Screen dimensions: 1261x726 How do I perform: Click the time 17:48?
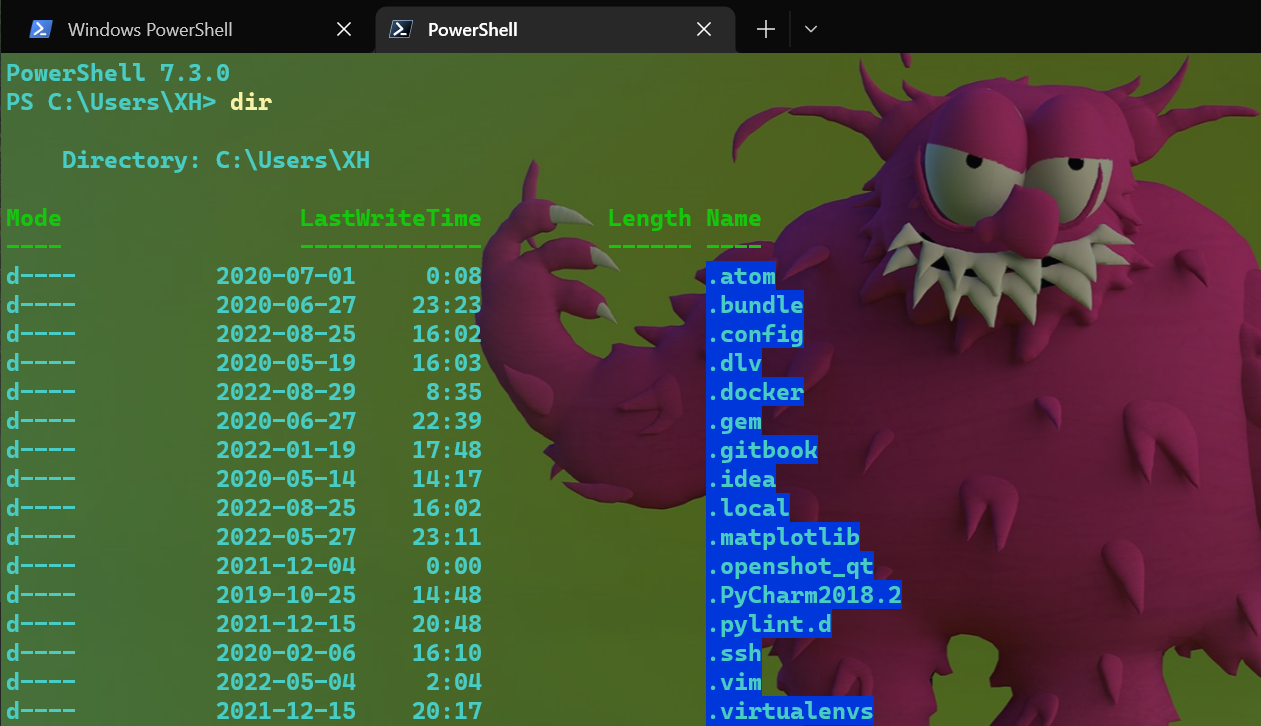(x=447, y=450)
